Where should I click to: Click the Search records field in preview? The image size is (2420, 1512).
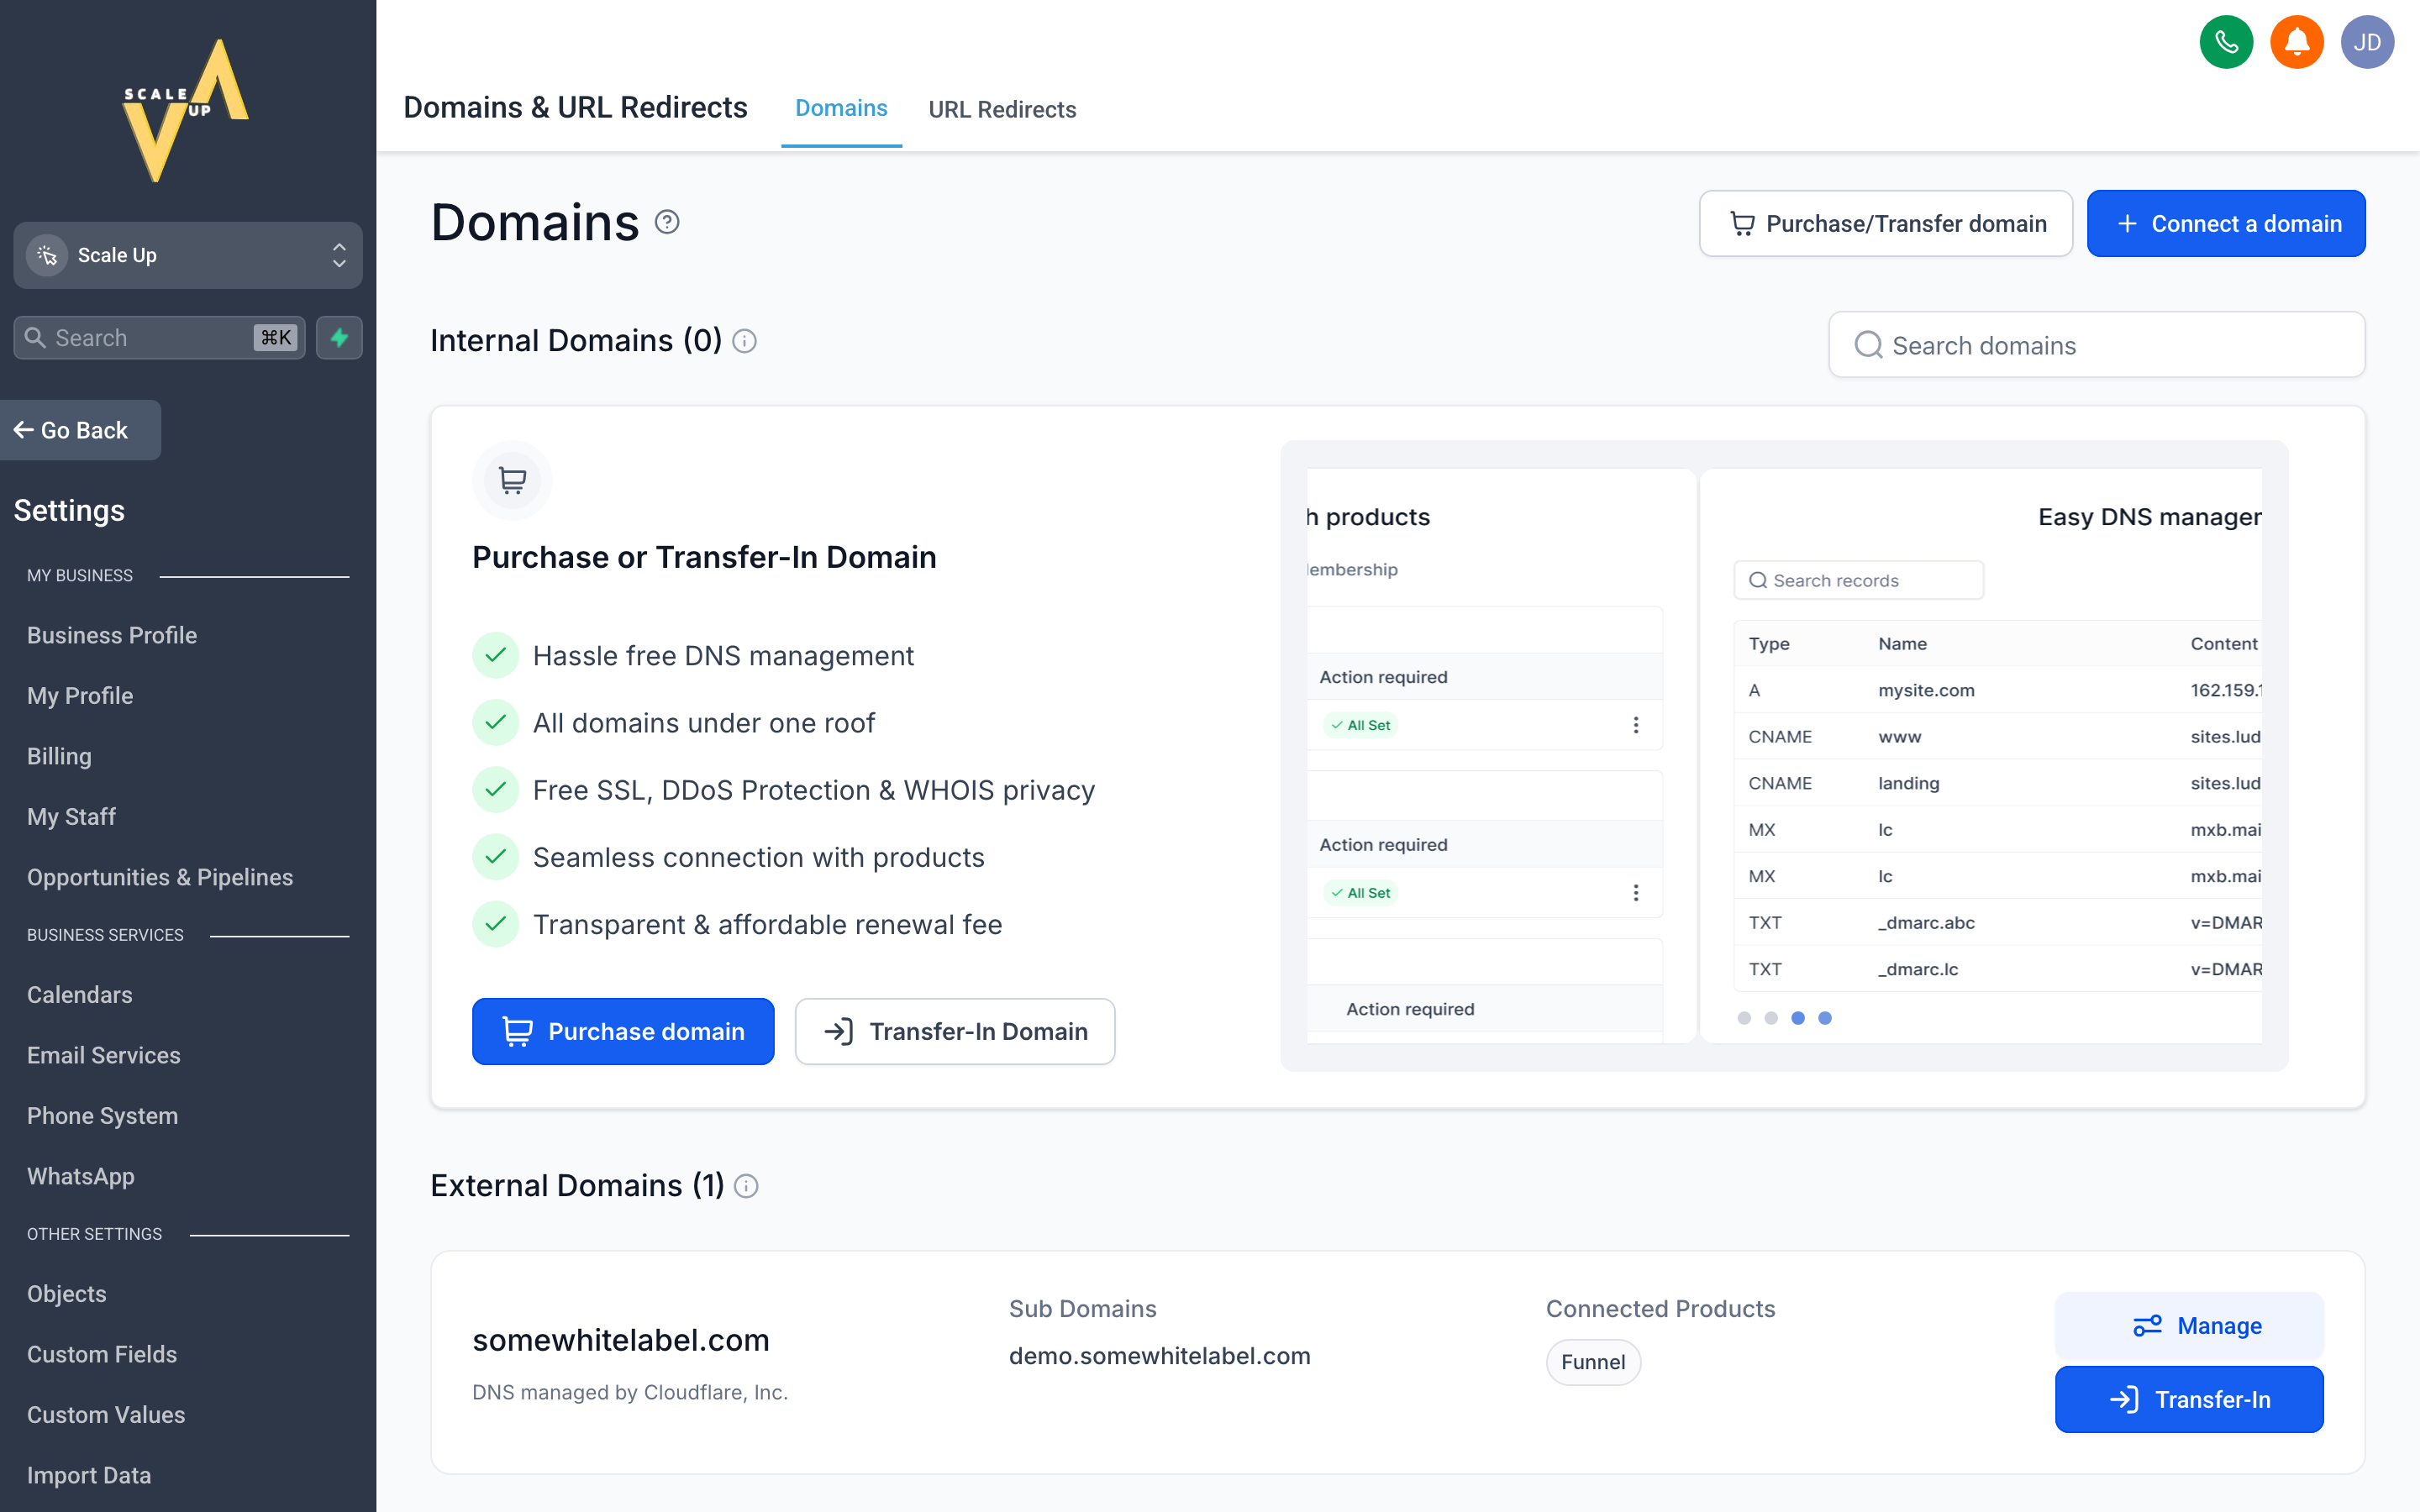pos(1858,580)
